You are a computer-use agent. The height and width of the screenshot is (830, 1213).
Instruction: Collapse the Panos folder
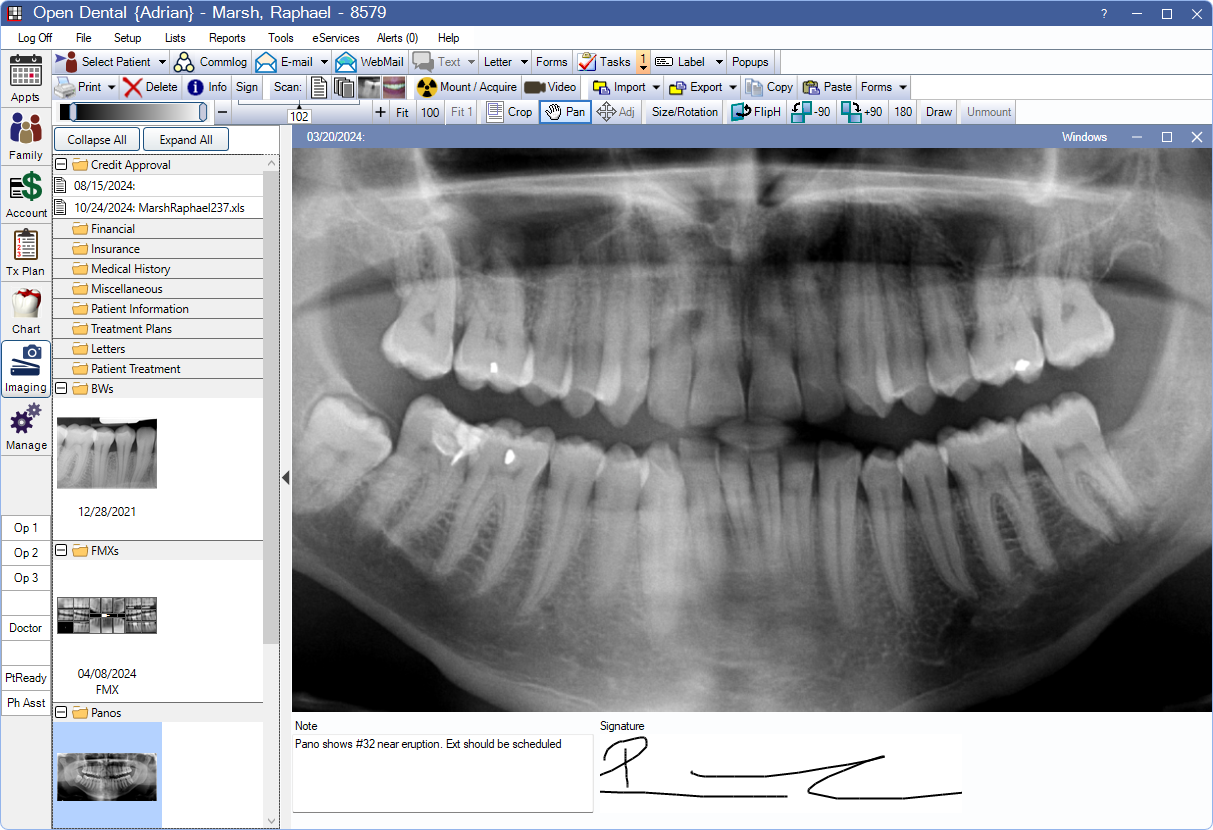click(x=62, y=712)
